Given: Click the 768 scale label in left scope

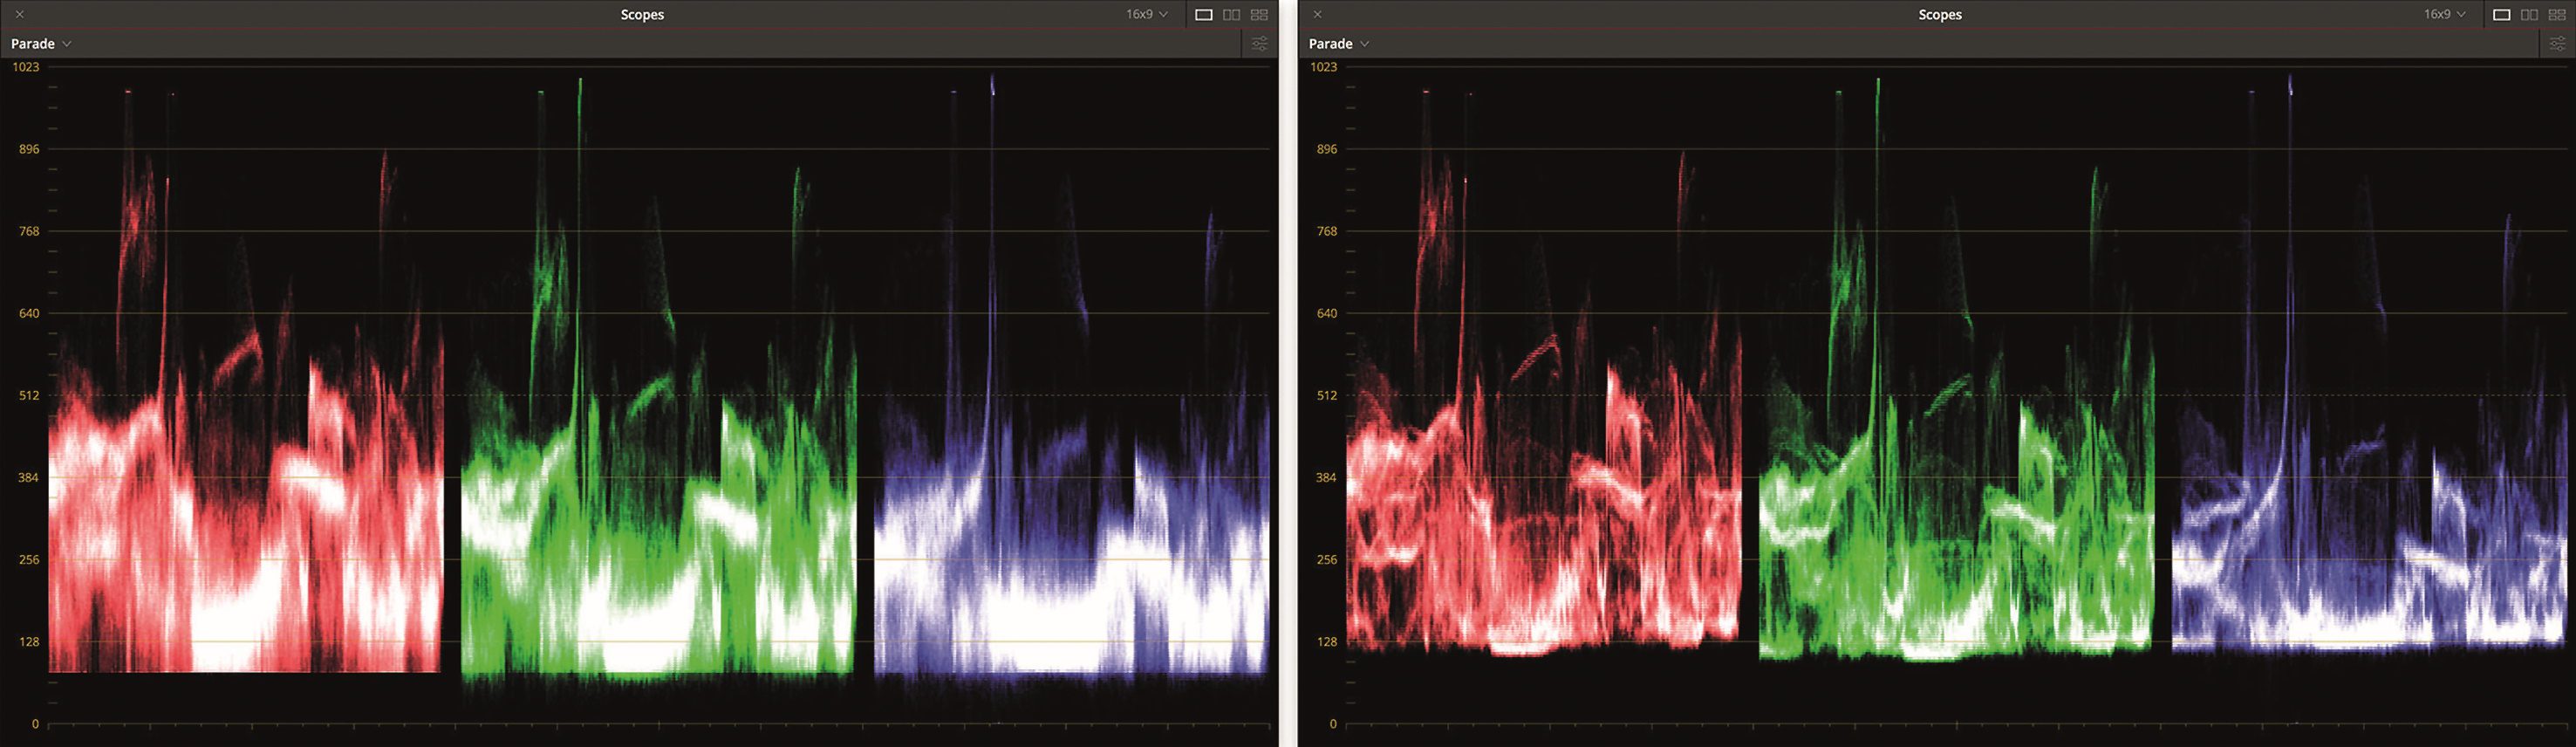Looking at the screenshot, I should click(x=29, y=231).
